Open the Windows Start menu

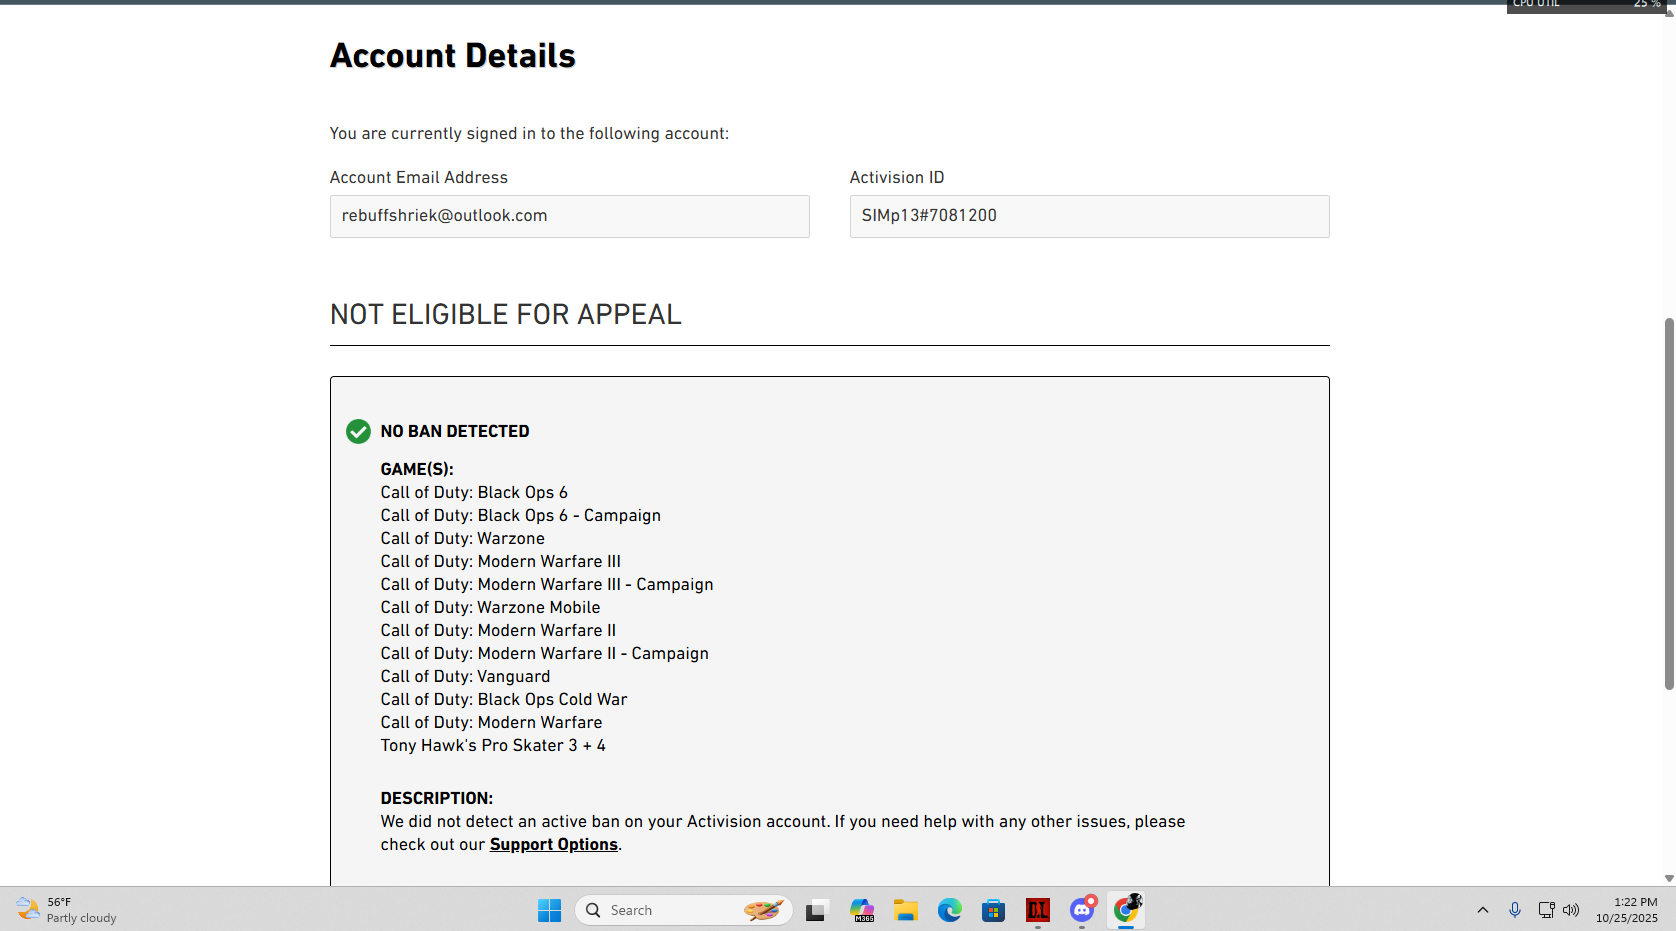pos(549,910)
